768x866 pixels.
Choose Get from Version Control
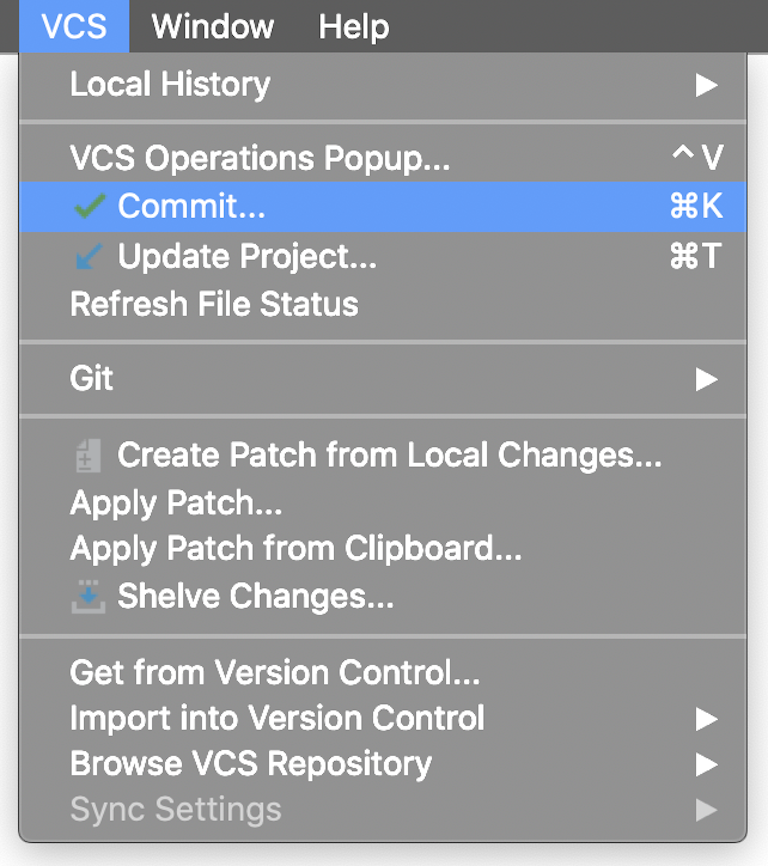point(275,672)
